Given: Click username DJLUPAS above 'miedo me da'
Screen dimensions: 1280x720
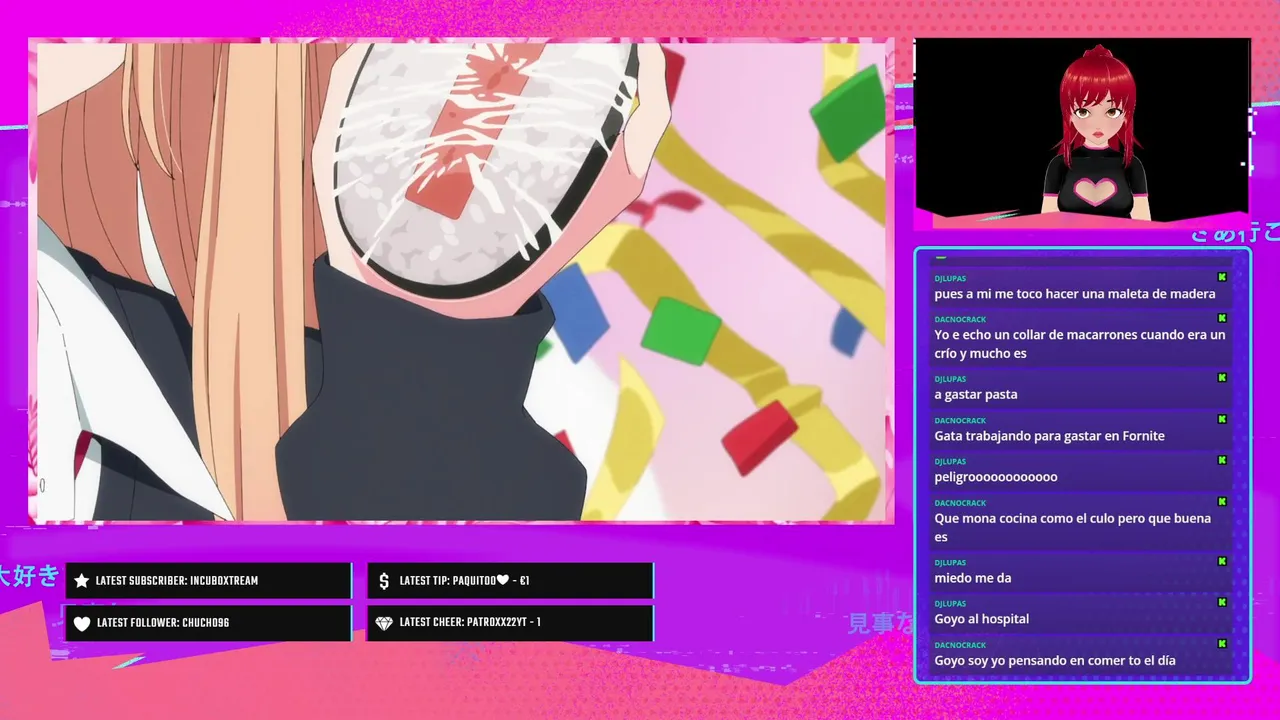Looking at the screenshot, I should click(x=950, y=563).
